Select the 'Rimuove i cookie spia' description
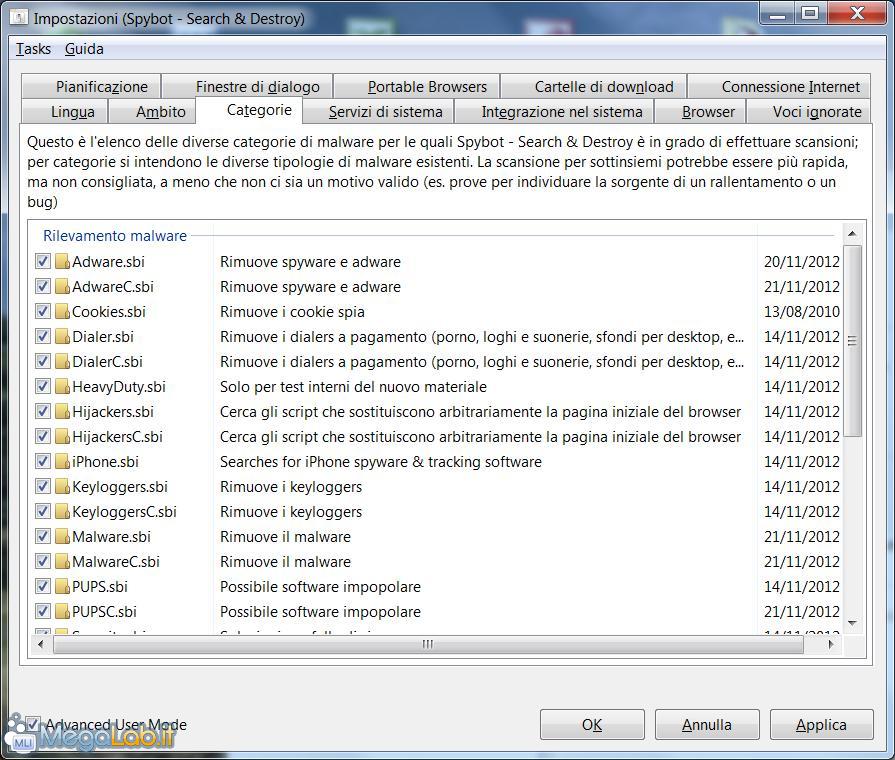Viewport: 895px width, 760px height. [x=292, y=312]
